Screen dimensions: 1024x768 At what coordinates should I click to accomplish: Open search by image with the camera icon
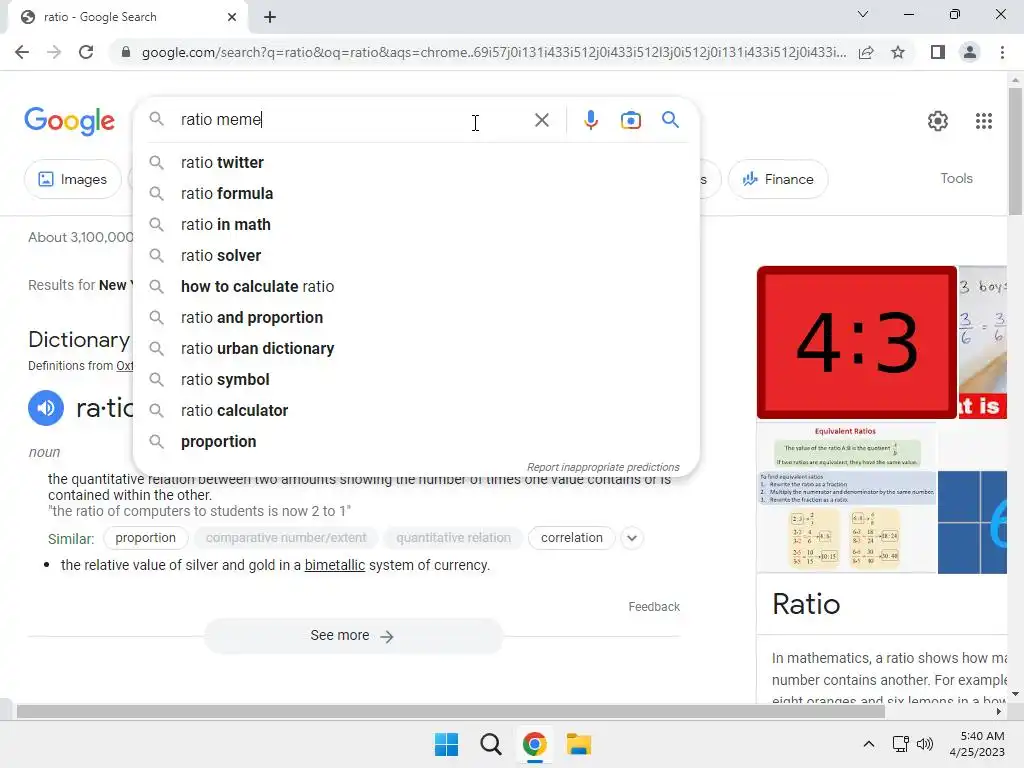click(630, 120)
